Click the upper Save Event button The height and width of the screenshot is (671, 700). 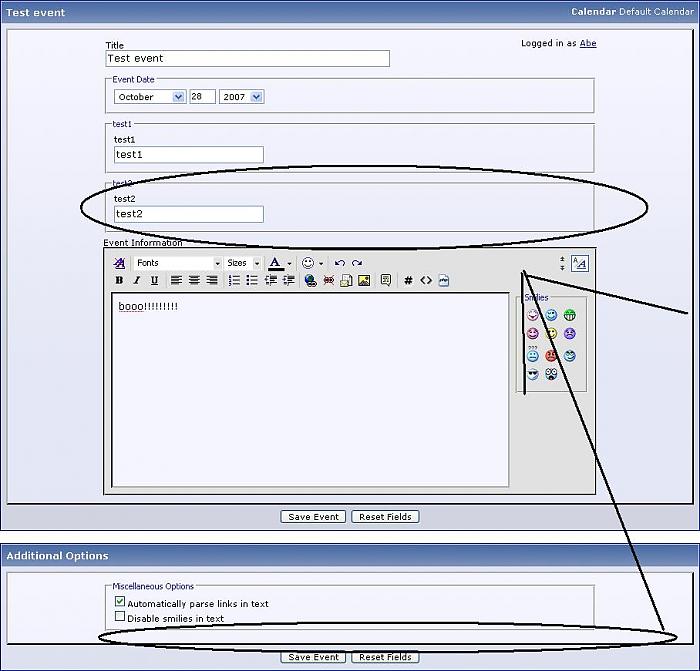point(313,517)
